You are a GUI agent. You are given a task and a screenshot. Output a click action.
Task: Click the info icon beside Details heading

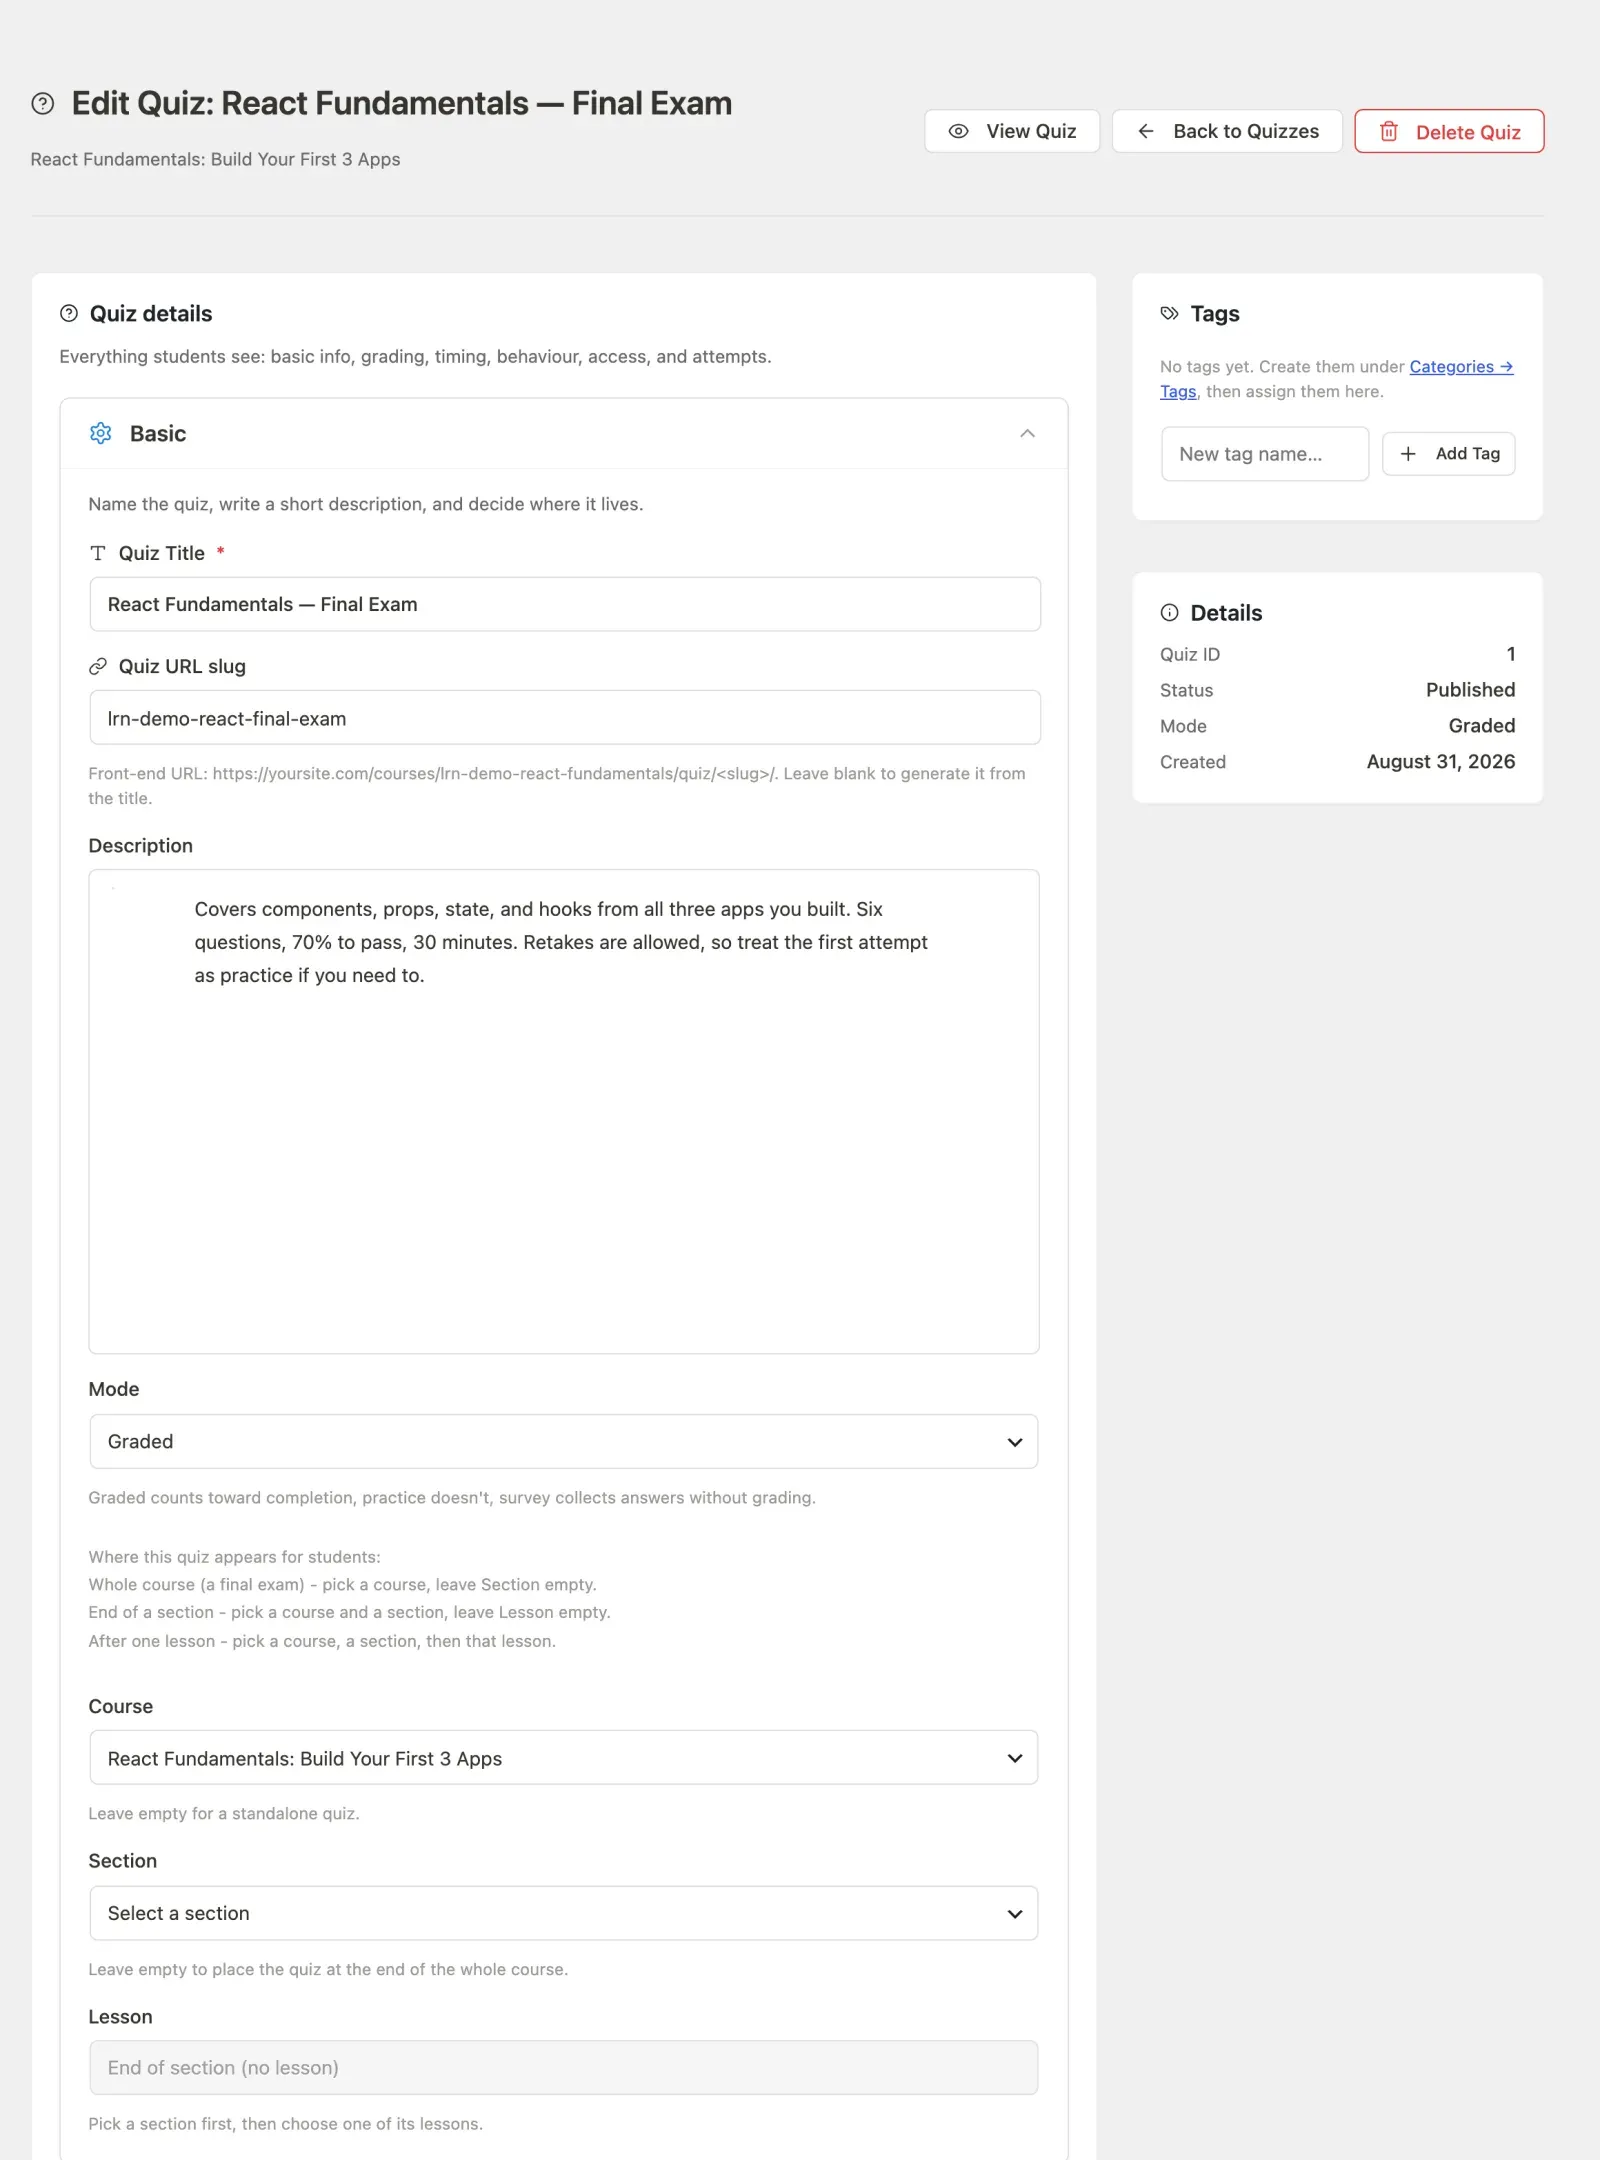(1169, 612)
